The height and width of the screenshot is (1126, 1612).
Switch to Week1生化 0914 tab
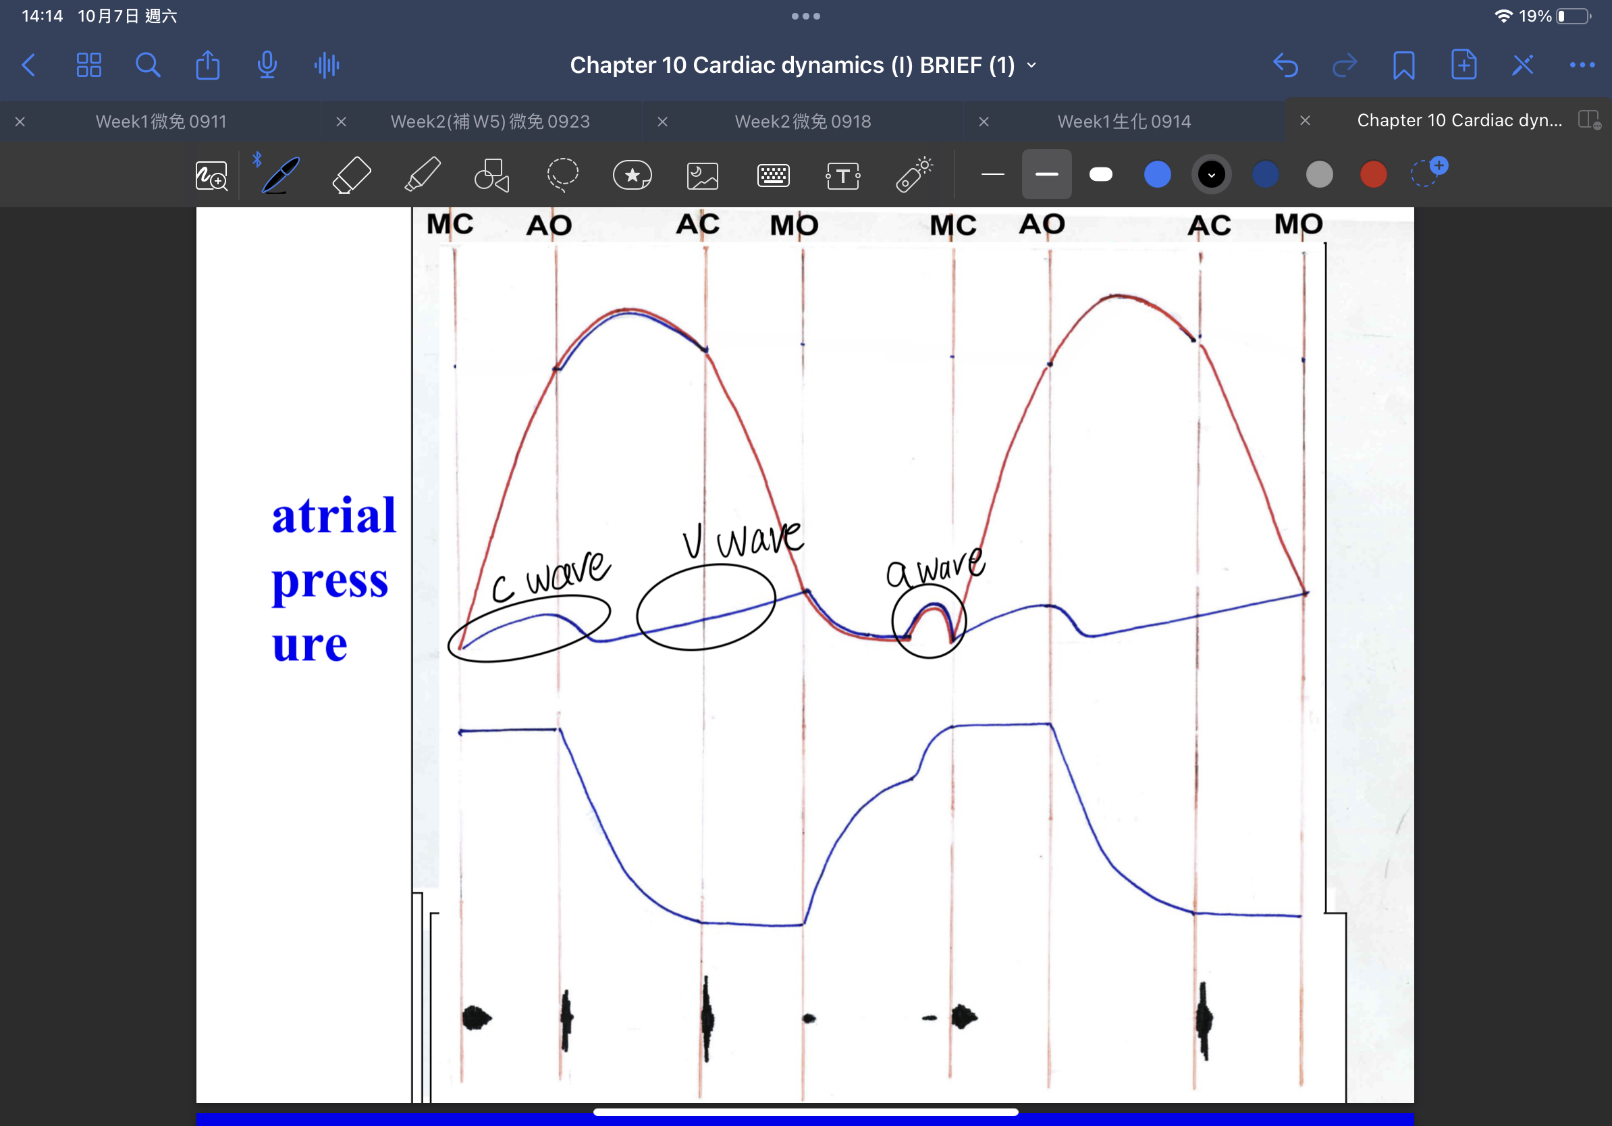(1124, 122)
